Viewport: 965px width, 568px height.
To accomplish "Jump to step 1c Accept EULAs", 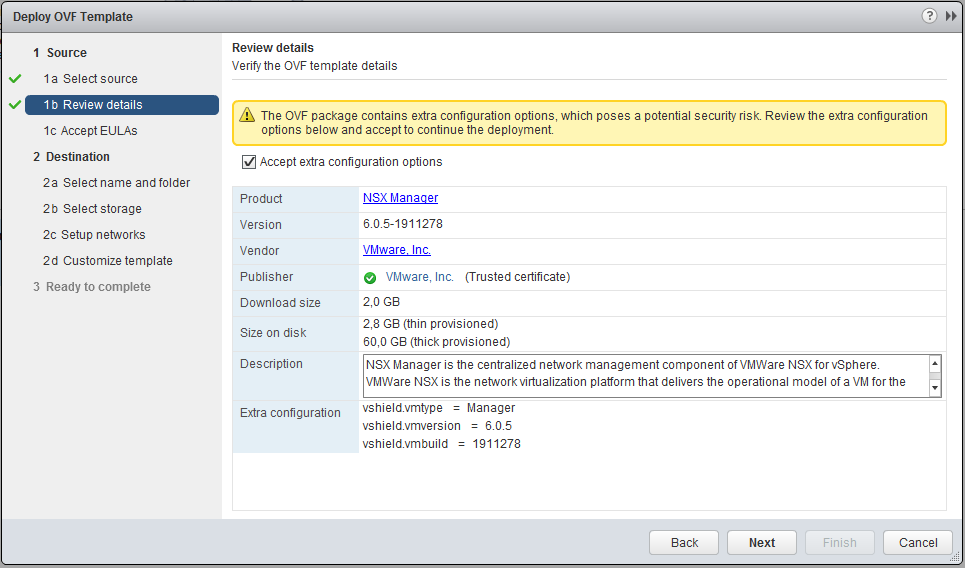I will point(90,131).
